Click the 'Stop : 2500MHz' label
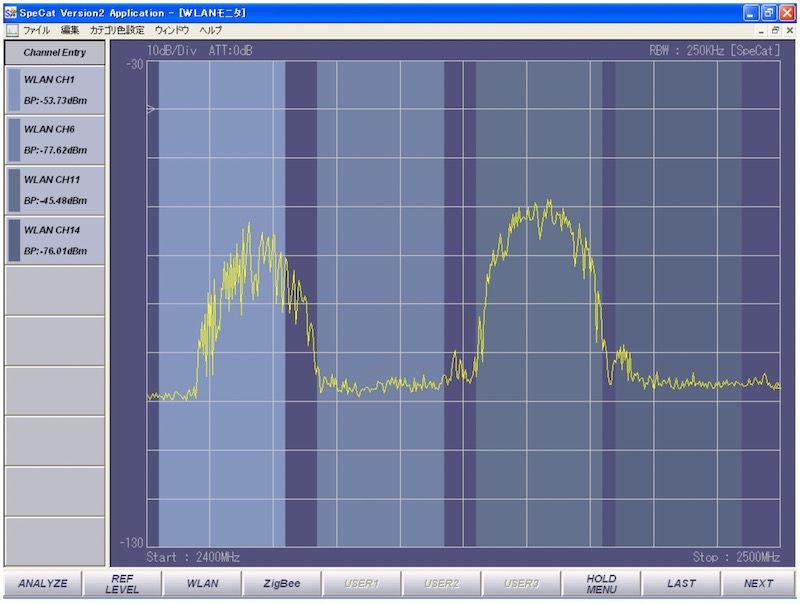This screenshot has width=800, height=604. tap(736, 557)
